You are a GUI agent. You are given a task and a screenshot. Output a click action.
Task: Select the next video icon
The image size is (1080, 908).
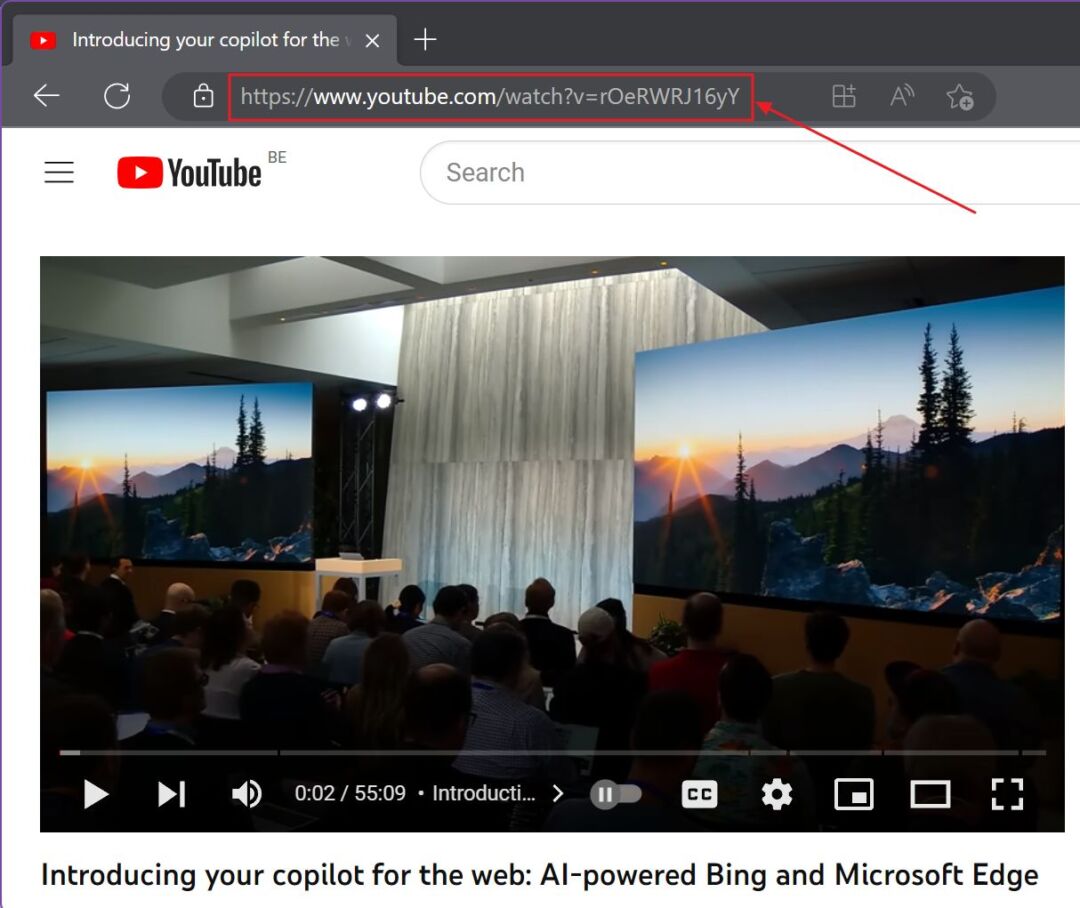[x=171, y=793]
